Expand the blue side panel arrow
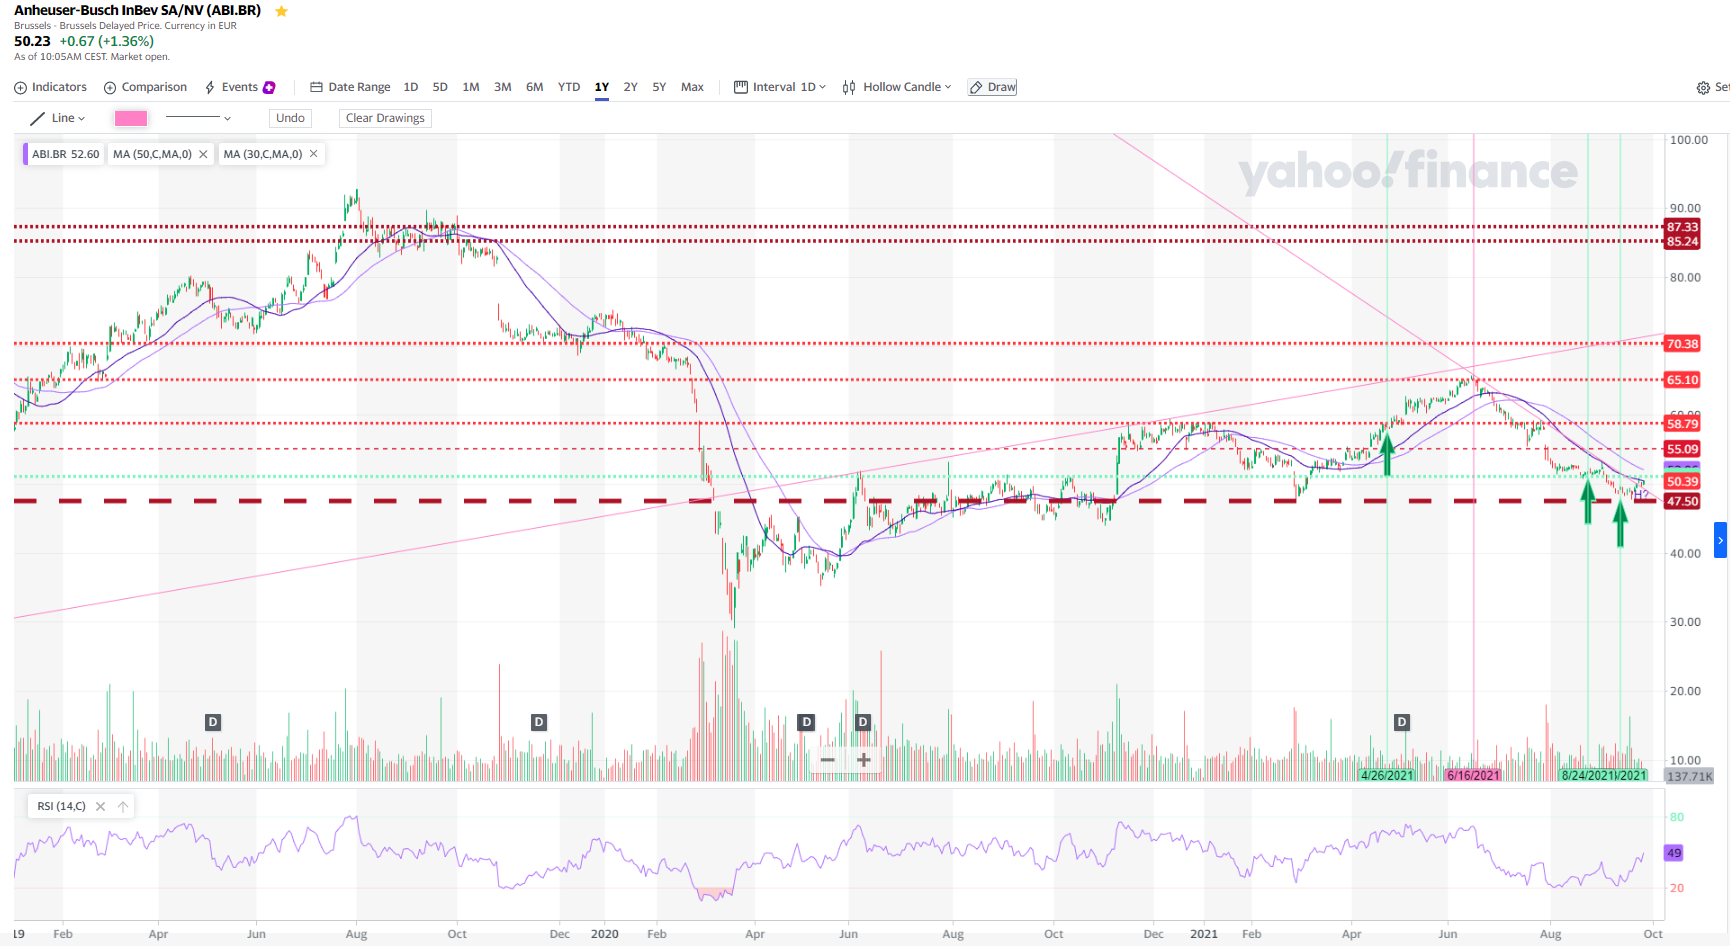 (x=1720, y=540)
